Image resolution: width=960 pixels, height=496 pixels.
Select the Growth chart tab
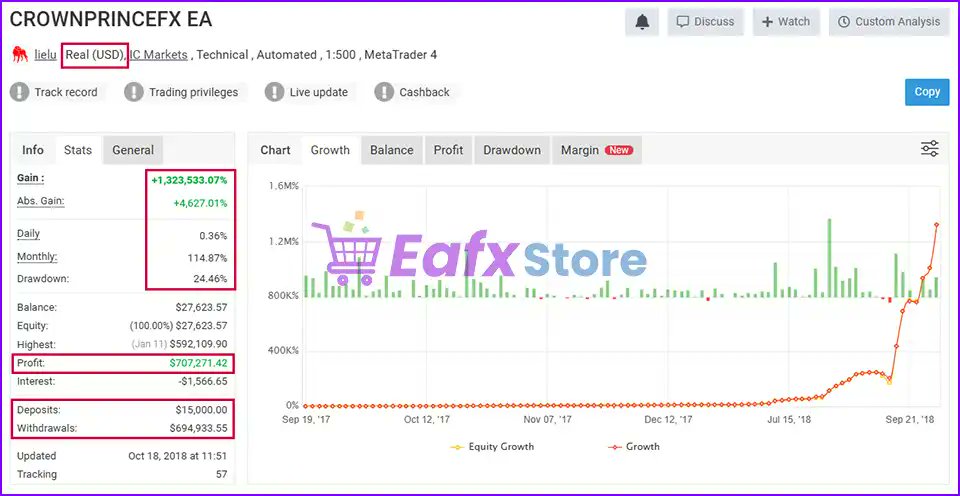[330, 150]
